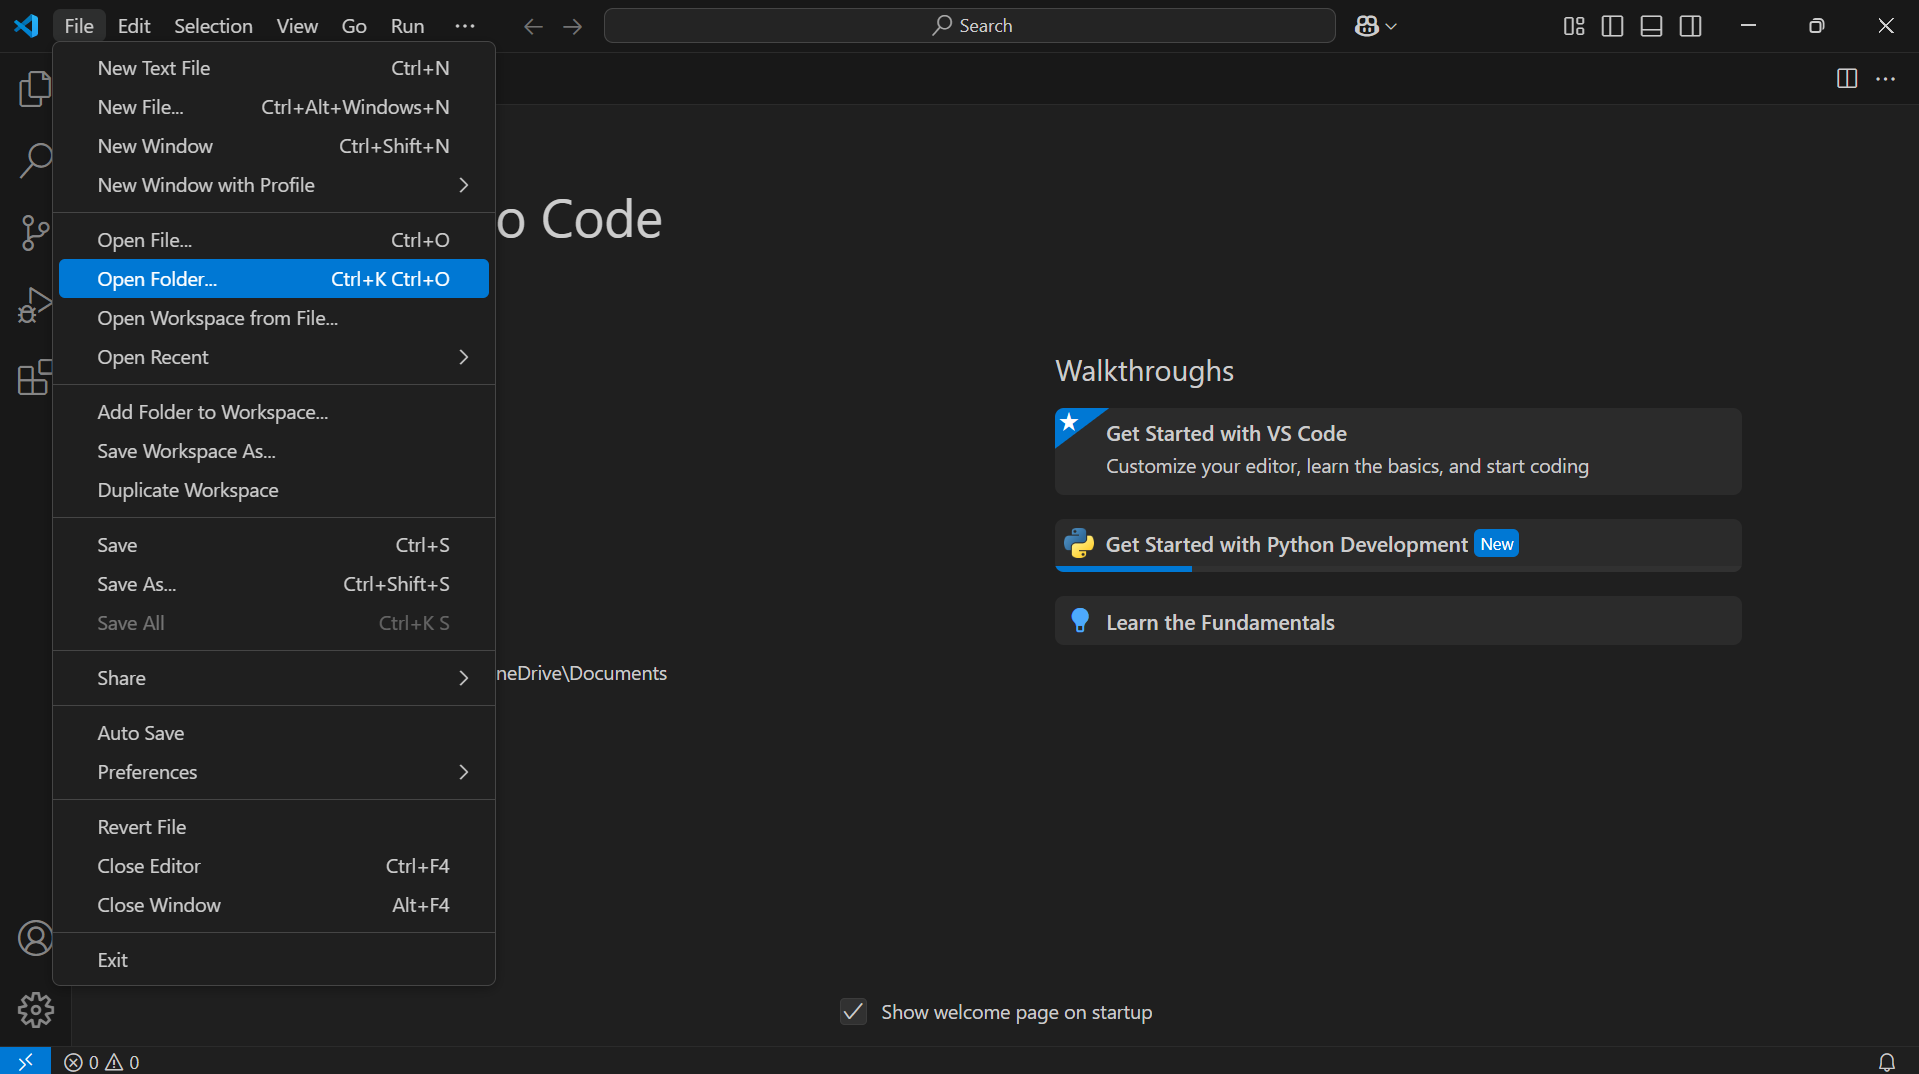Check Show welcome page on startup
1919x1074 pixels.
(x=852, y=1011)
